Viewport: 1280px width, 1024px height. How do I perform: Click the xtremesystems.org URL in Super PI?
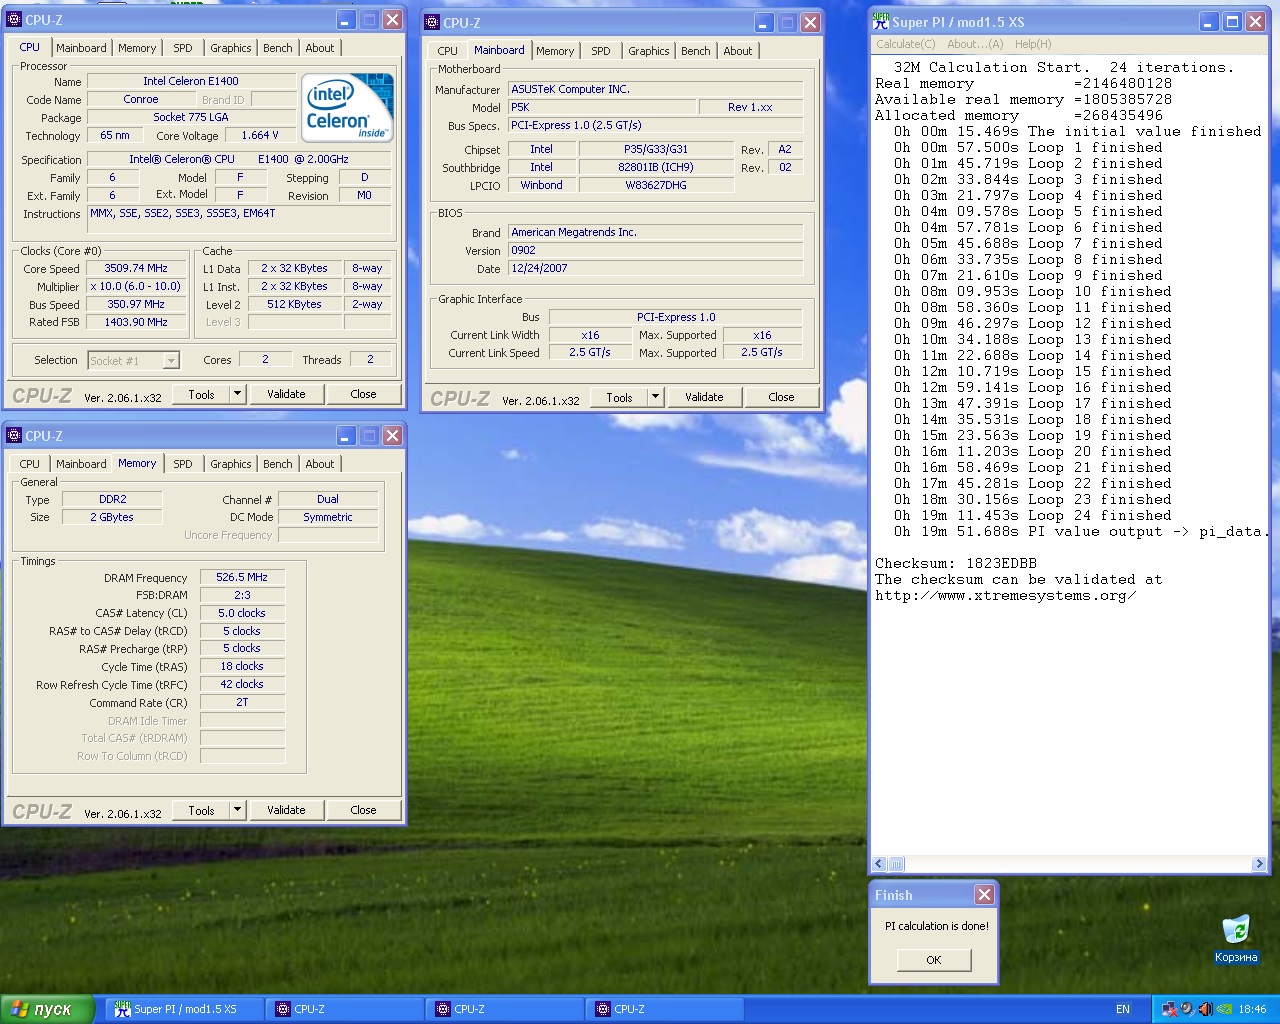click(x=1005, y=596)
